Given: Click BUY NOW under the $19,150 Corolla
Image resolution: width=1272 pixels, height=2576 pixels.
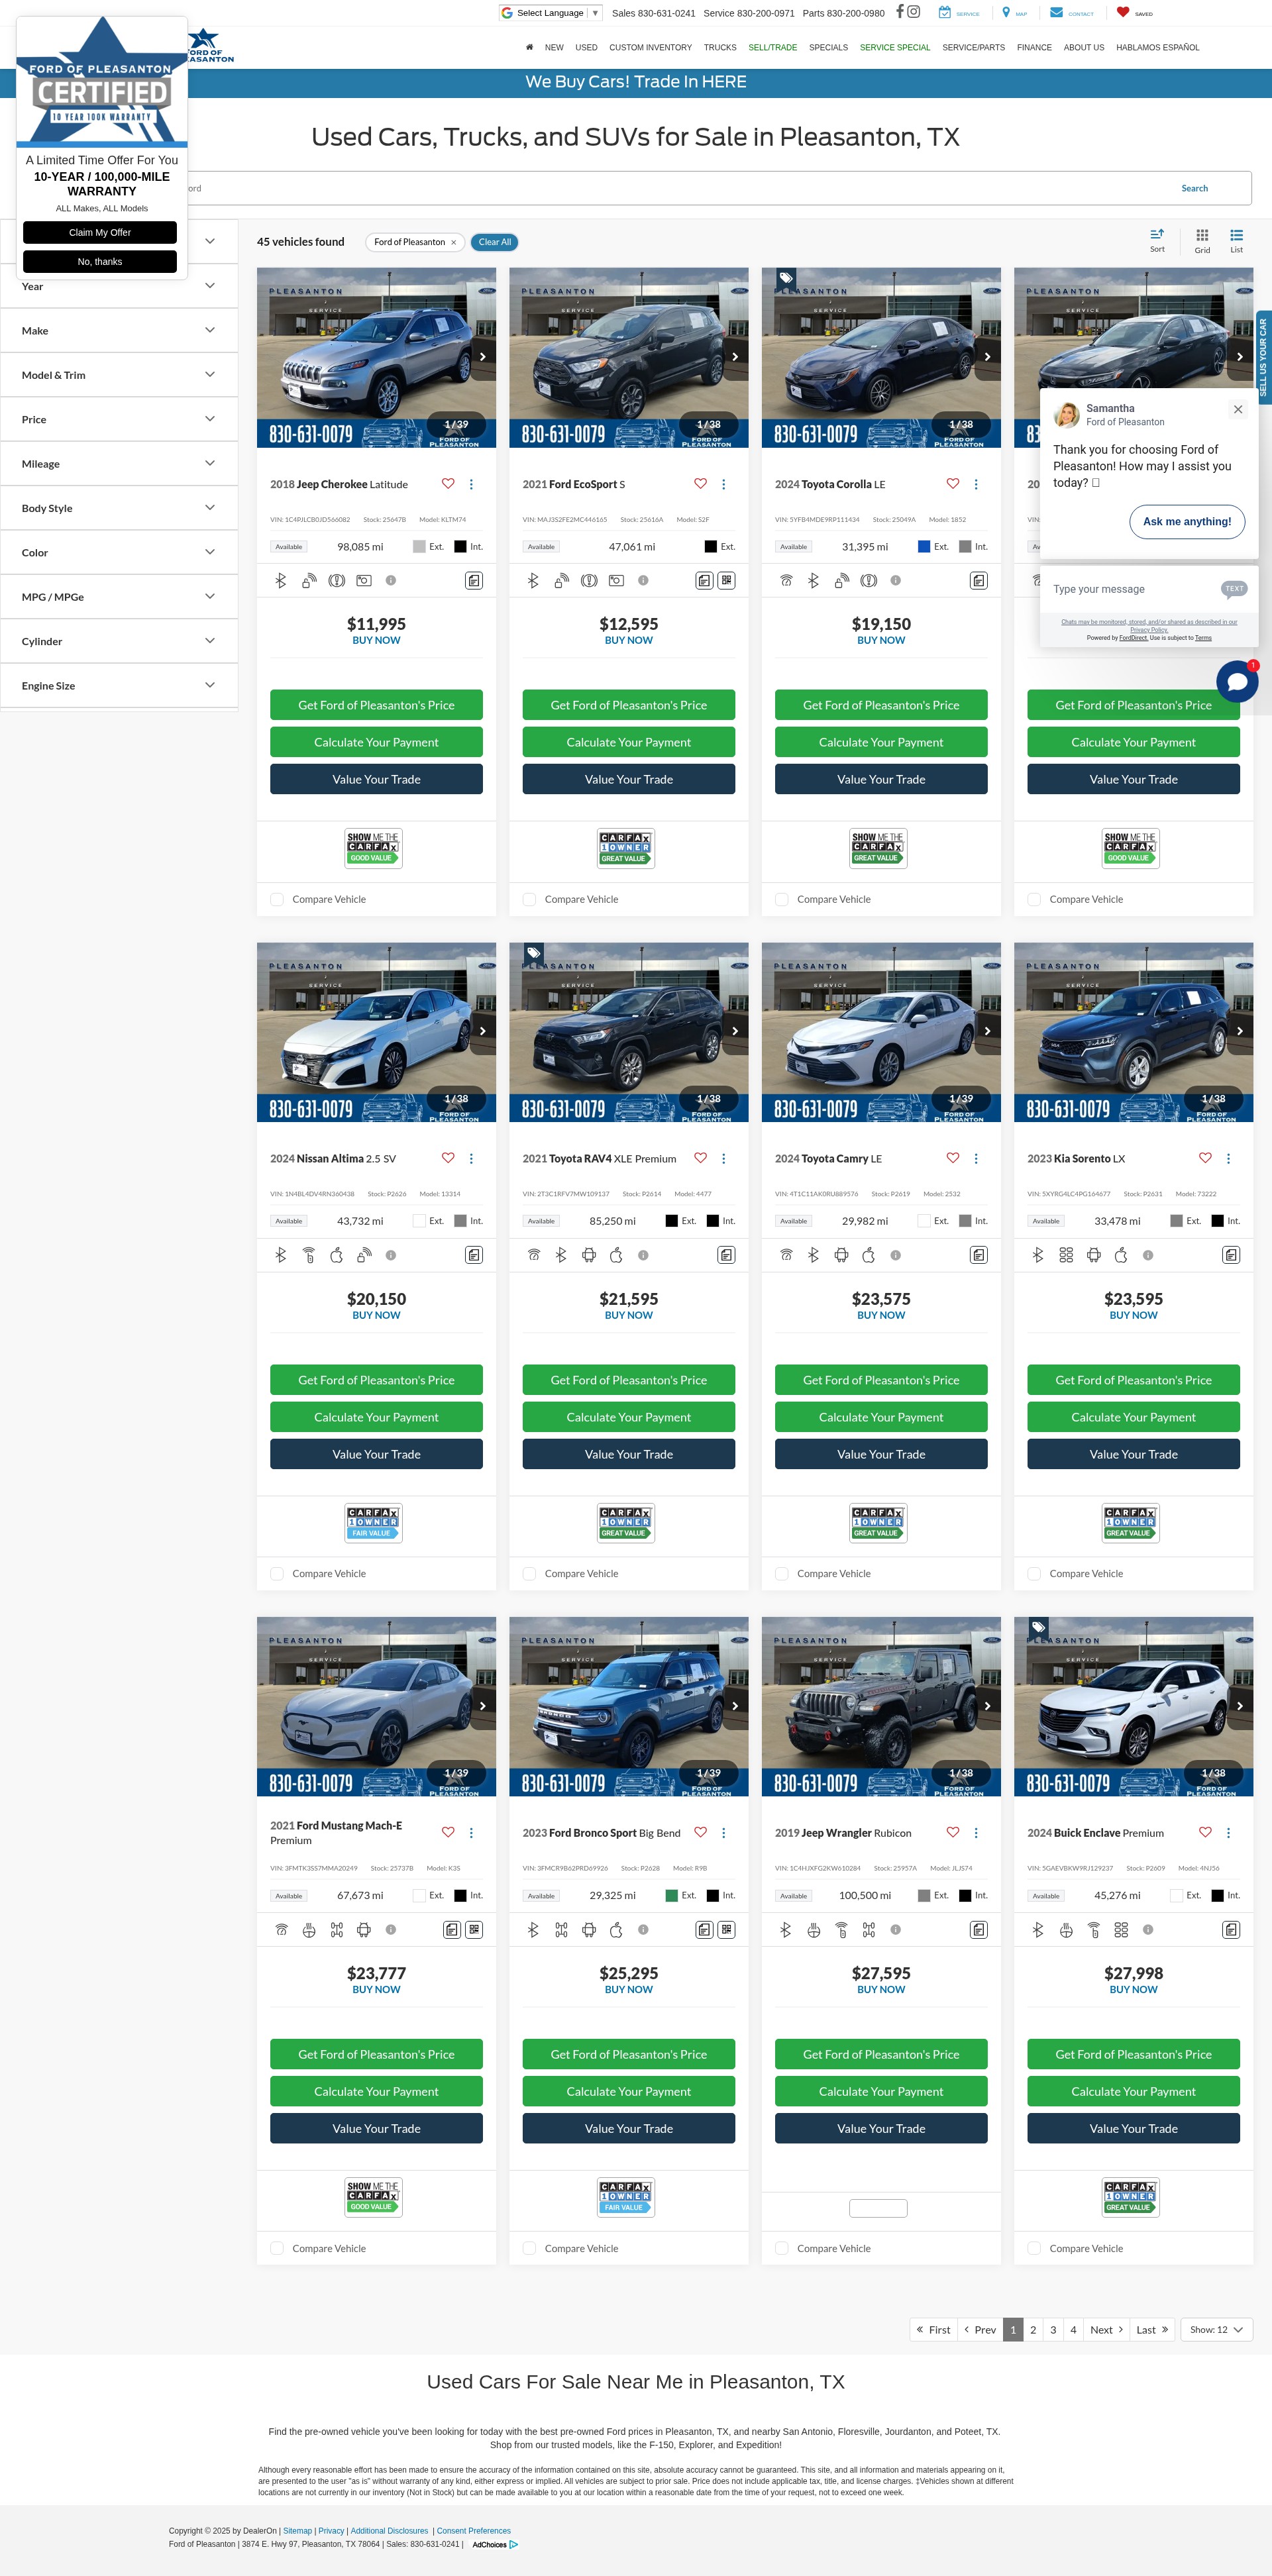Looking at the screenshot, I should (x=881, y=640).
